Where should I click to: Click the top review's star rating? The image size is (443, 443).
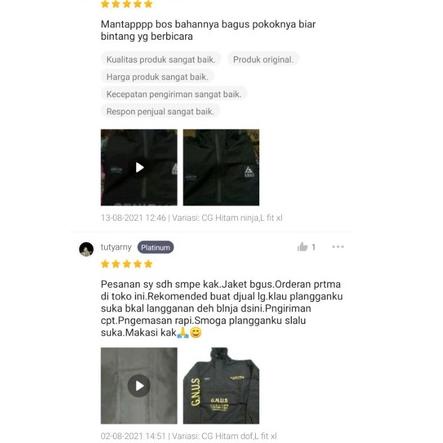[127, 4]
